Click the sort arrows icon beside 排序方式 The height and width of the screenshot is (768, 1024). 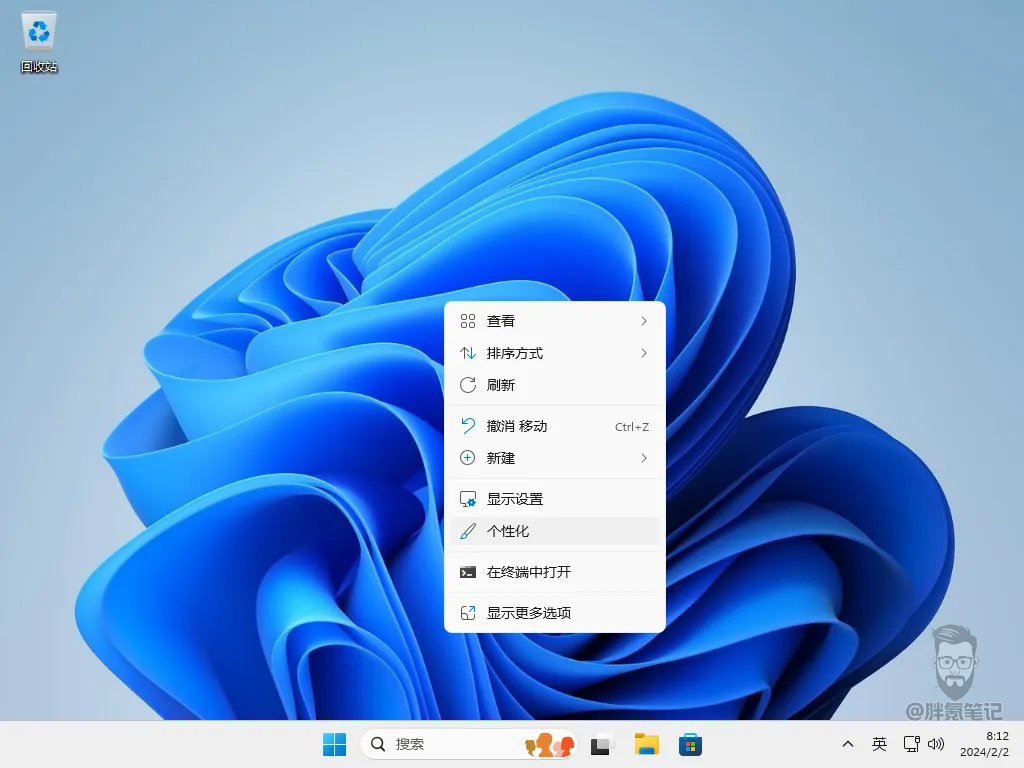click(468, 353)
